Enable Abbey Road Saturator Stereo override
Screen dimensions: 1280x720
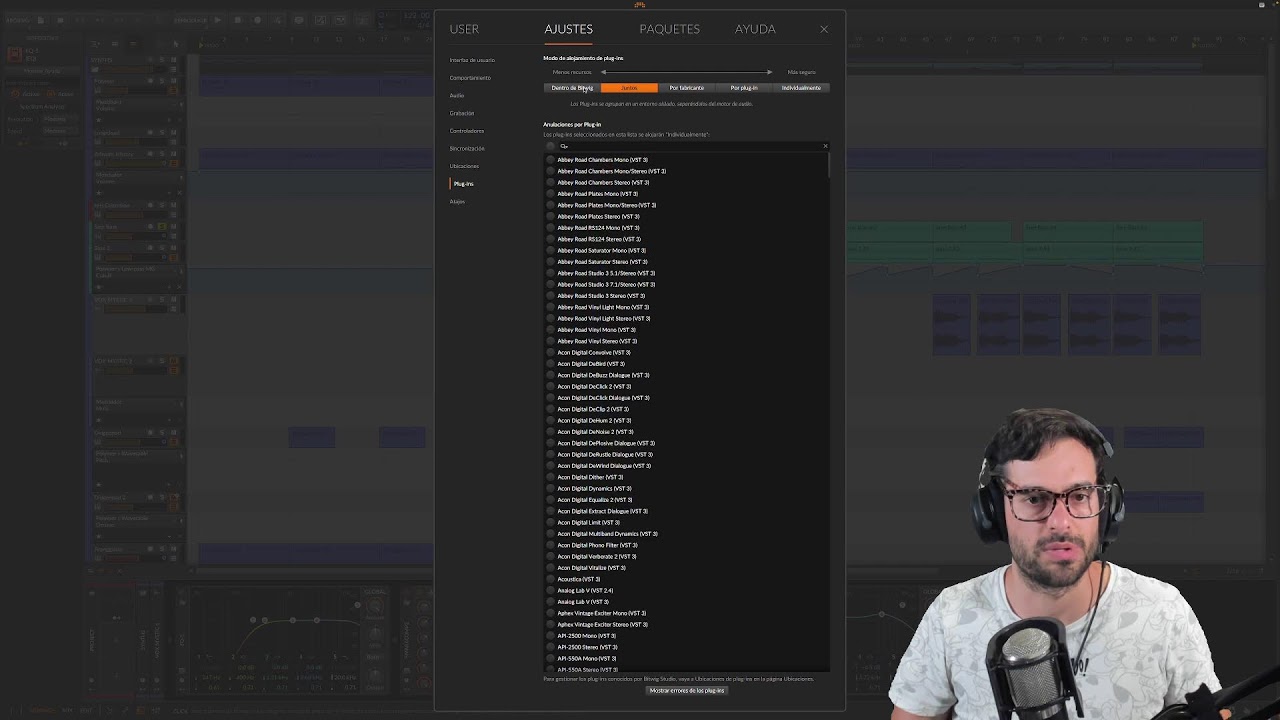(550, 262)
